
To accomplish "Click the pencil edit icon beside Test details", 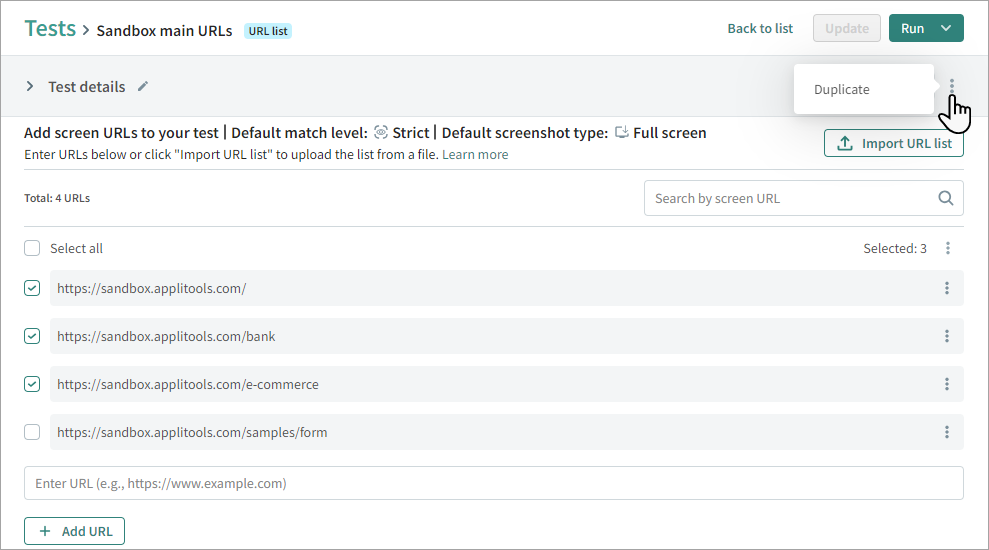I will click(143, 87).
